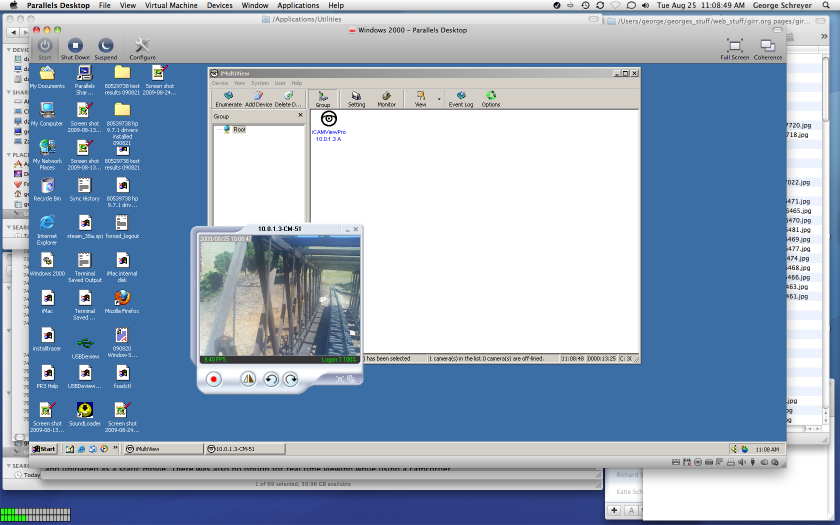Click the Delete Device toolbar icon
Image resolution: width=840 pixels, height=525 pixels.
point(288,99)
